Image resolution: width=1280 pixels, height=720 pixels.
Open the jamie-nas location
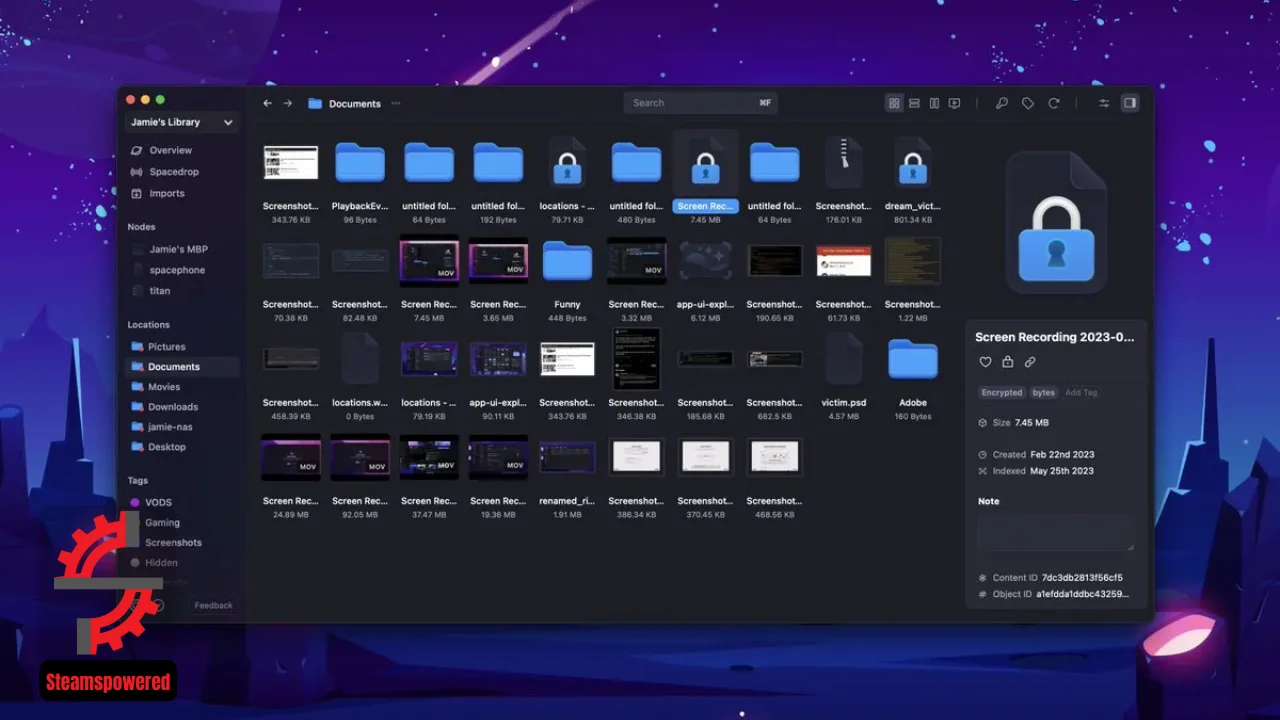170,427
